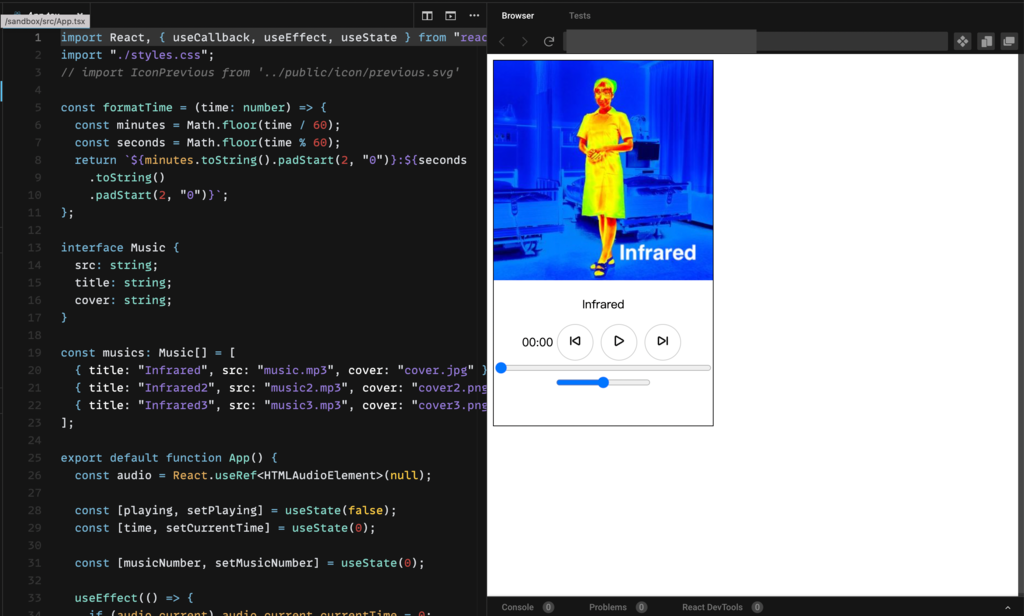Switch to the Tests tab
The image size is (1024, 616).
click(x=580, y=16)
